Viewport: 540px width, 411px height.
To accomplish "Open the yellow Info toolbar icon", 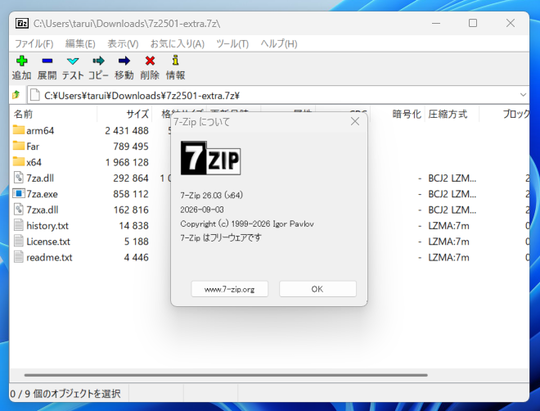I will point(175,60).
